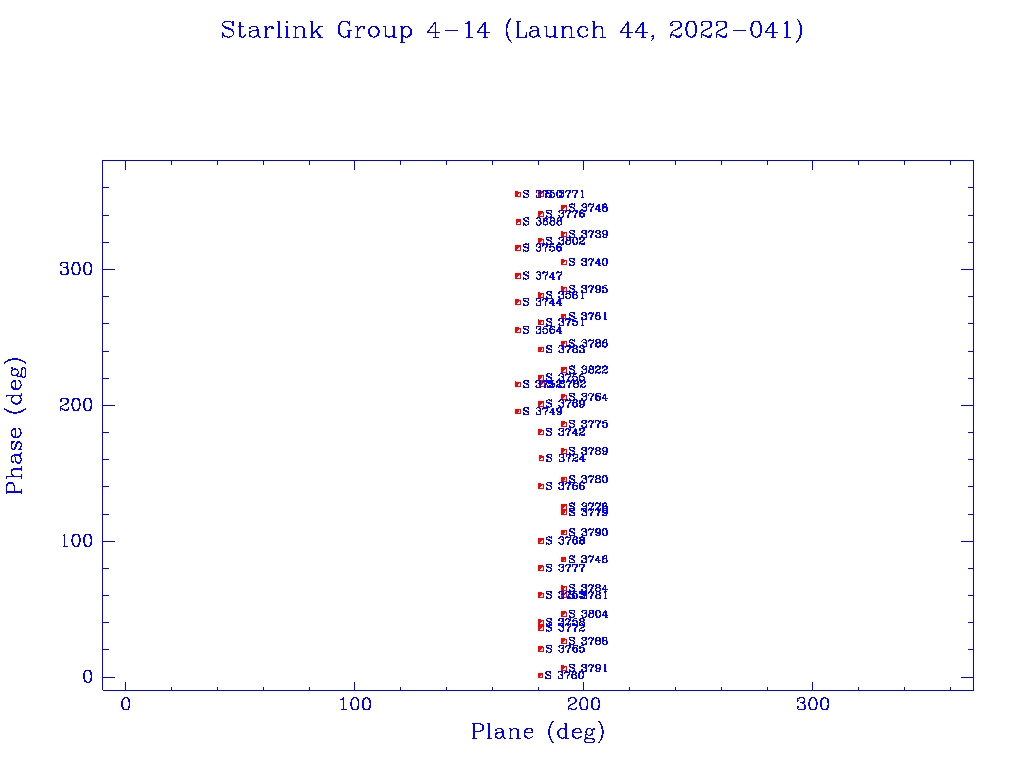The image size is (1024, 768).
Task: Select the S 3776 satellite label
Action: click(565, 214)
